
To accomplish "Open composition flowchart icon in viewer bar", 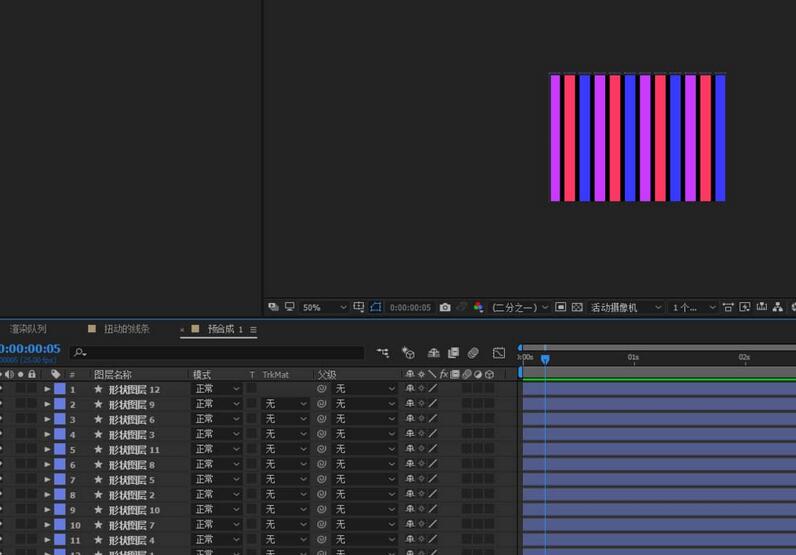I will click(778, 307).
